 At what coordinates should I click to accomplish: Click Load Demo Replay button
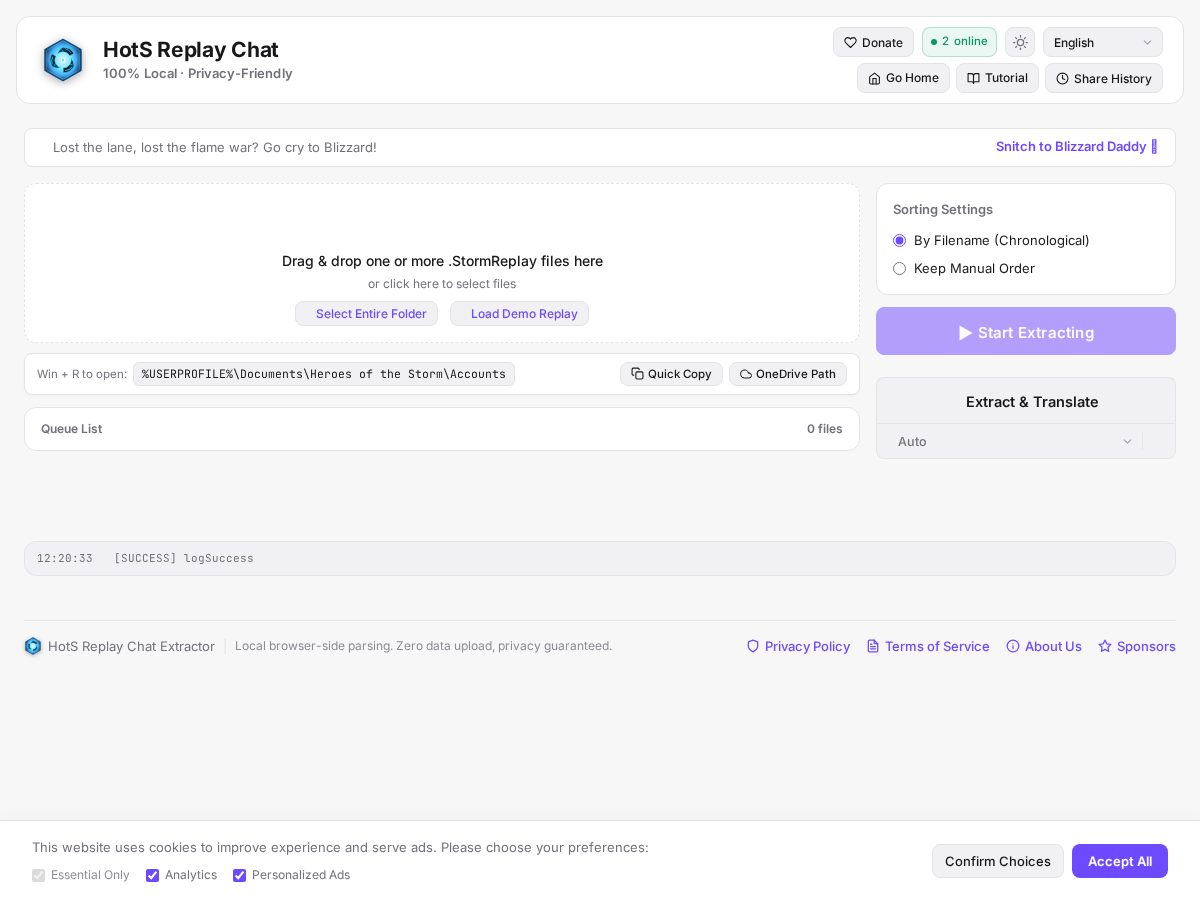(x=519, y=314)
